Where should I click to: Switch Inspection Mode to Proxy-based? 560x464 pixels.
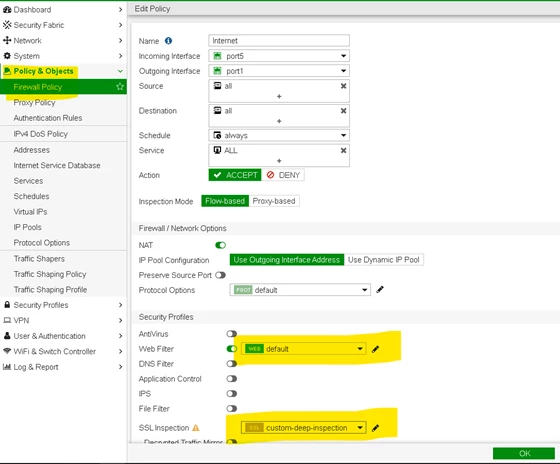[274, 201]
